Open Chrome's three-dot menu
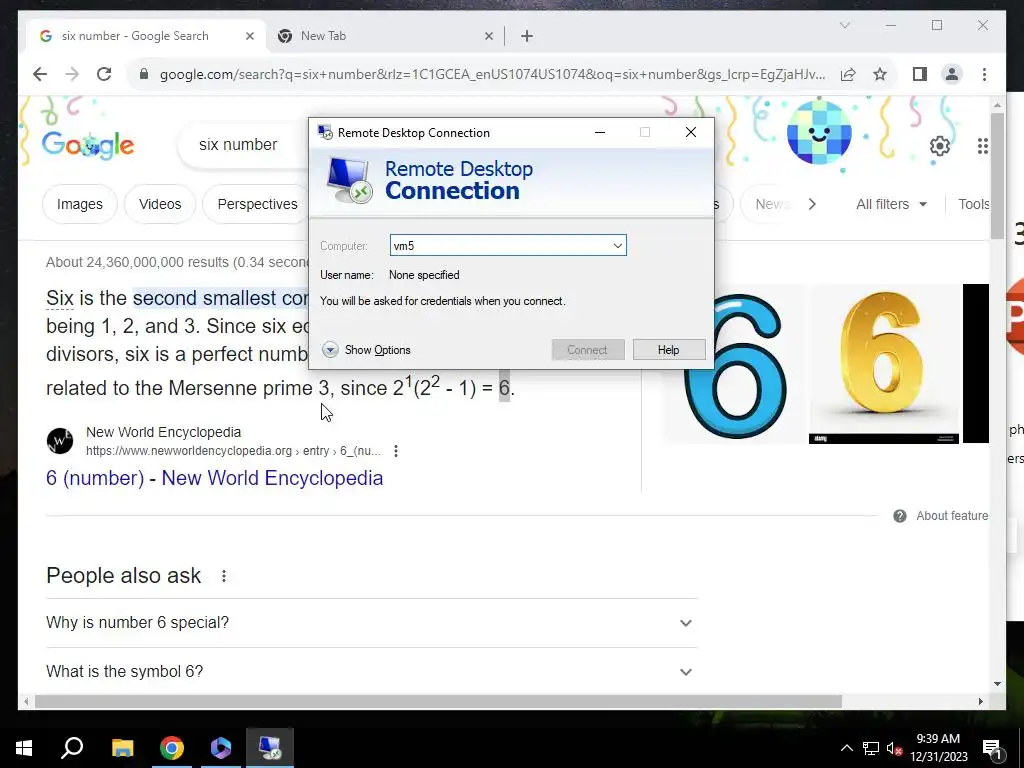Screen dimensions: 1024x768 point(984,74)
